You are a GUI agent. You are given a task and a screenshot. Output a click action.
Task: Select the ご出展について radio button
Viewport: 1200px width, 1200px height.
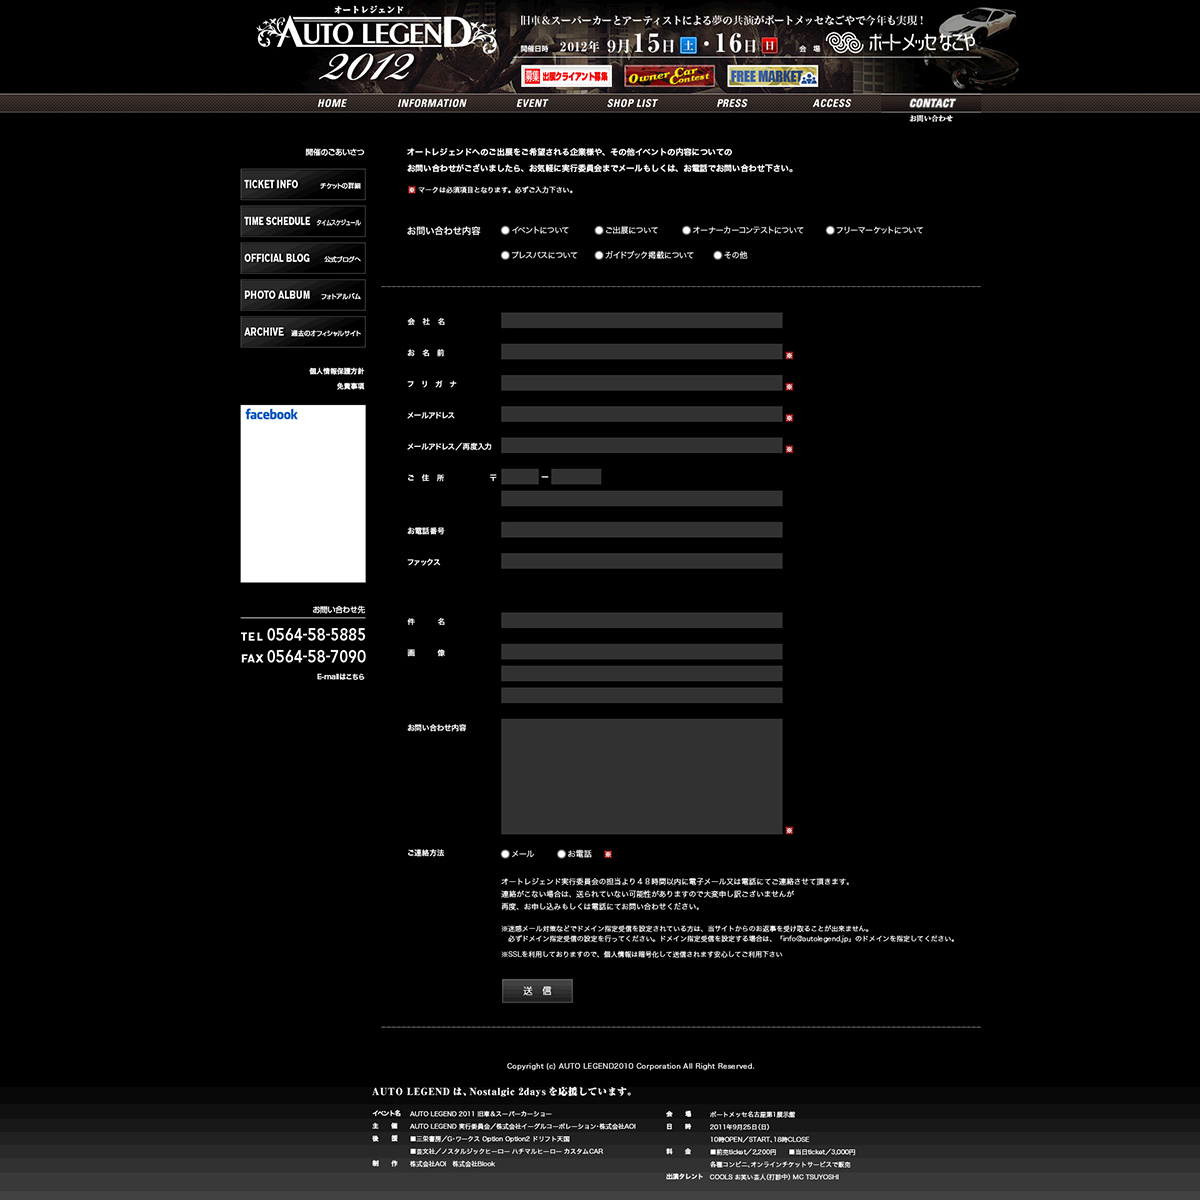(599, 230)
